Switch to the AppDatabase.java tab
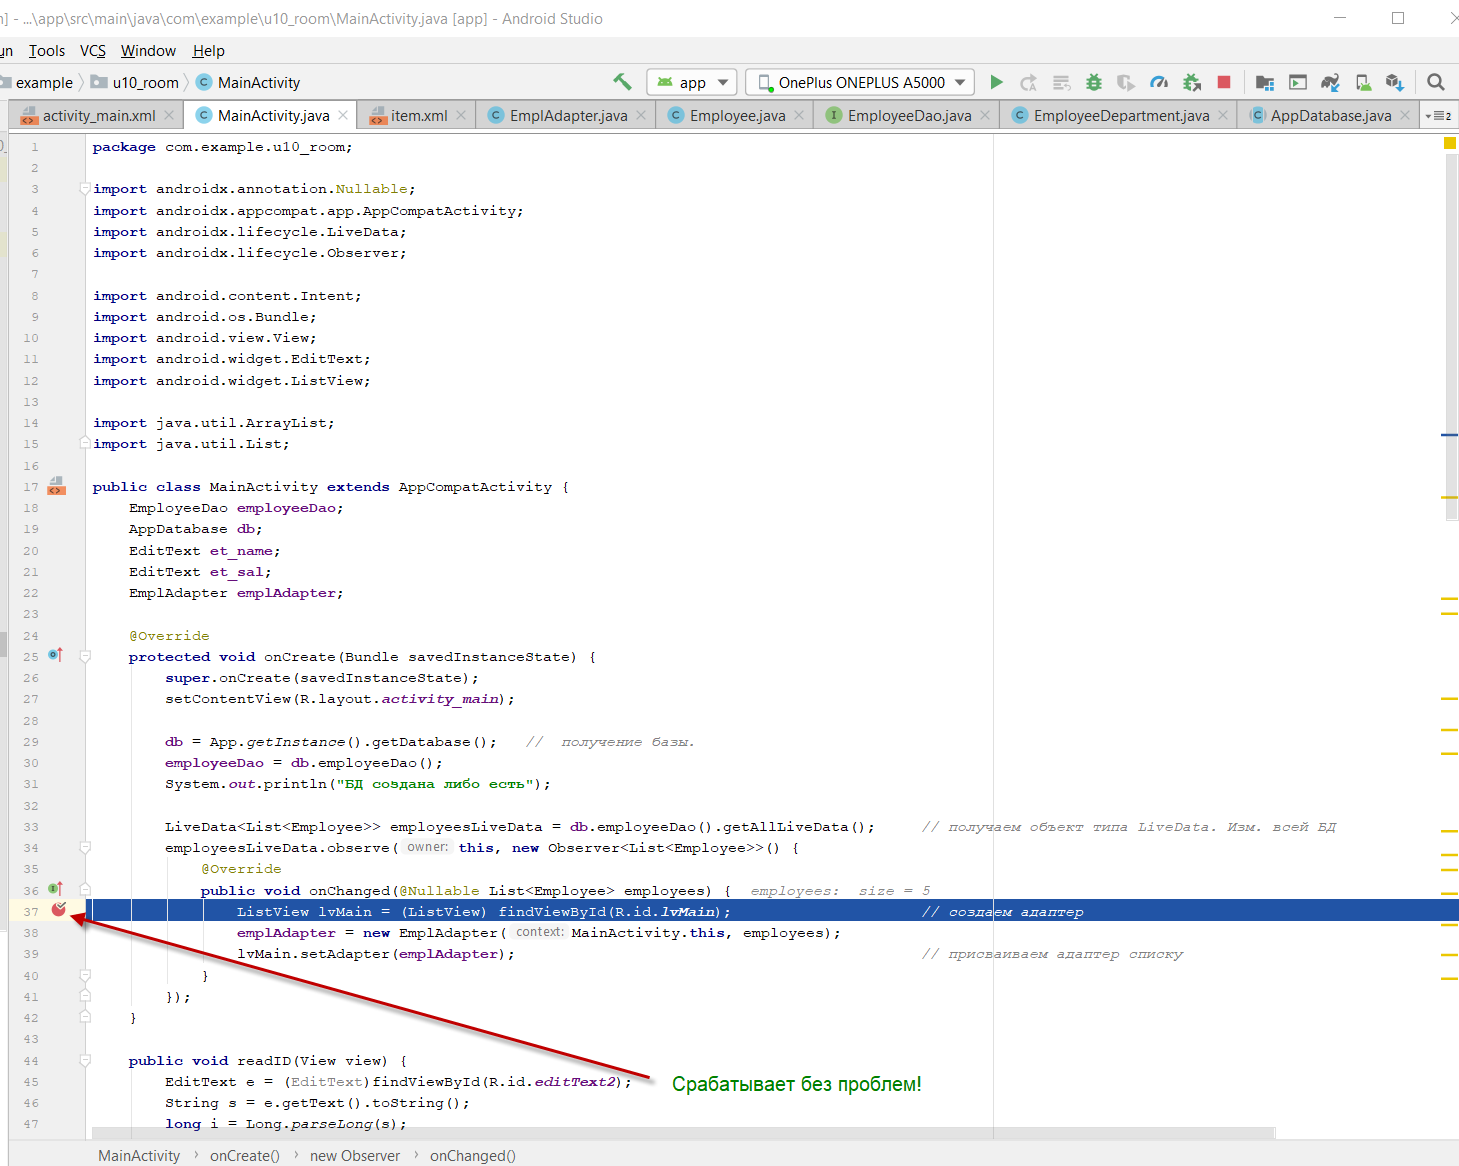 [1330, 116]
